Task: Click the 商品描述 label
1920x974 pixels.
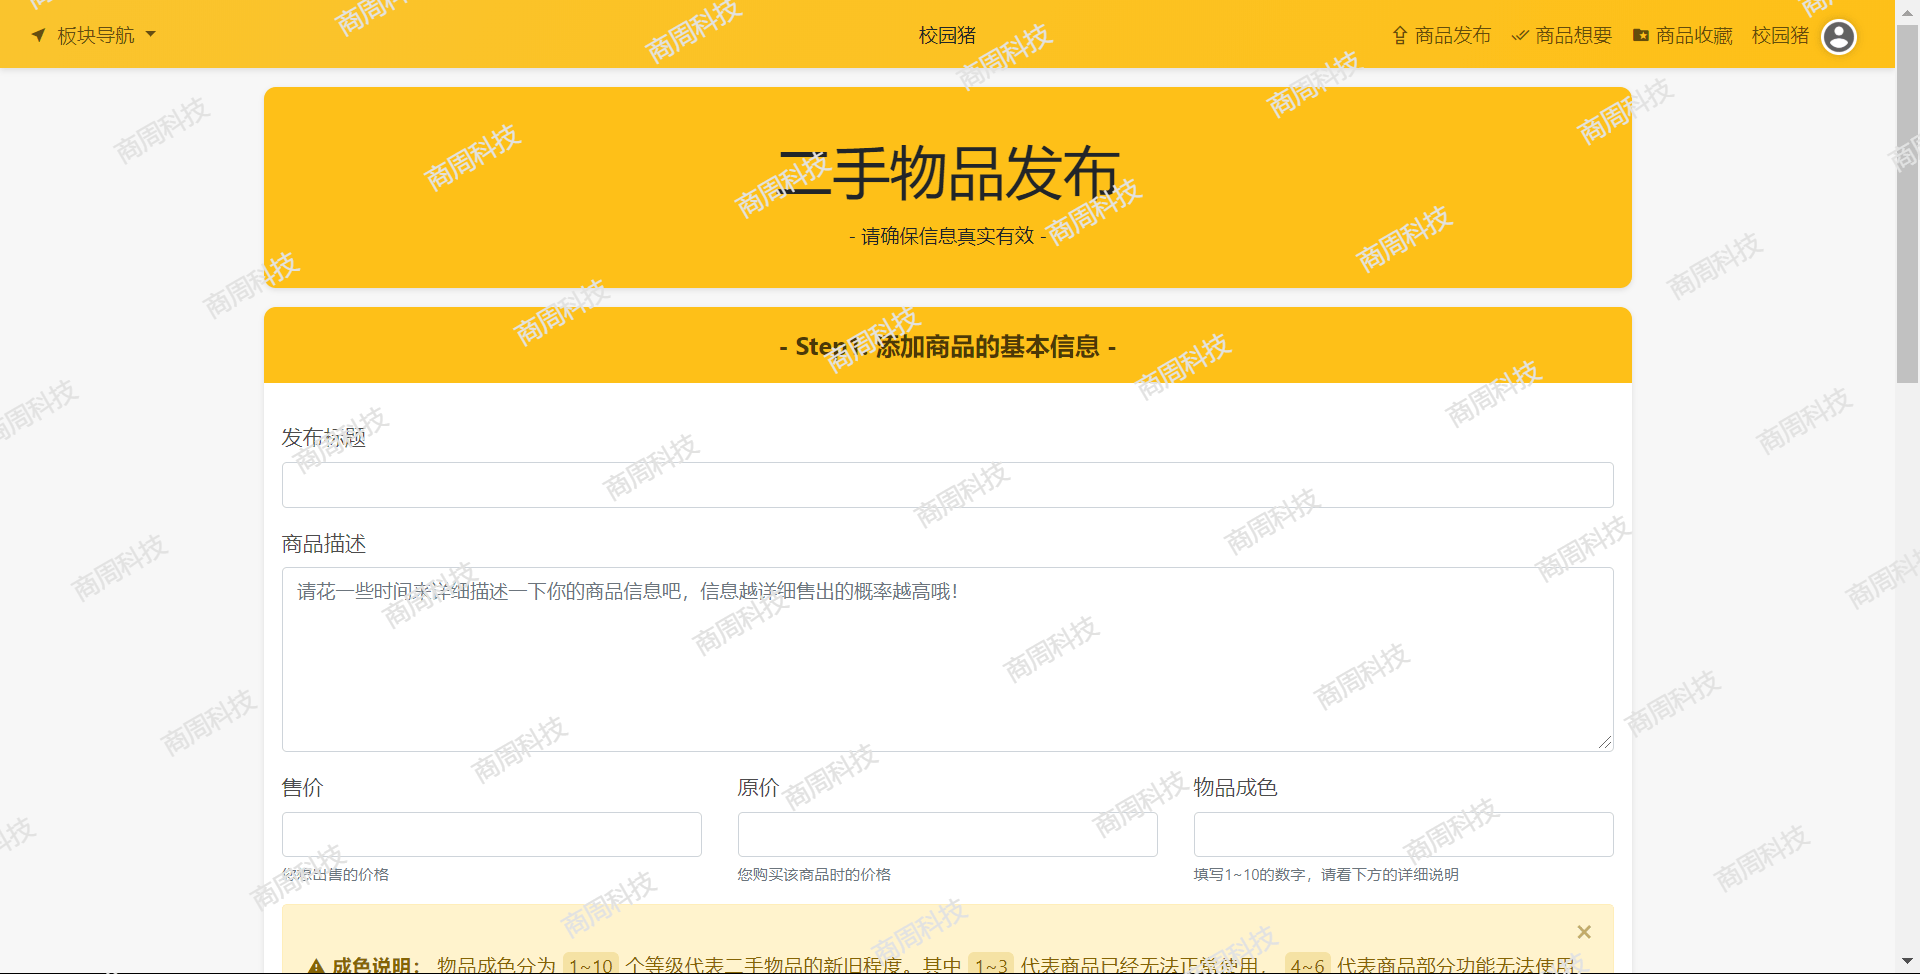Action: 324,543
